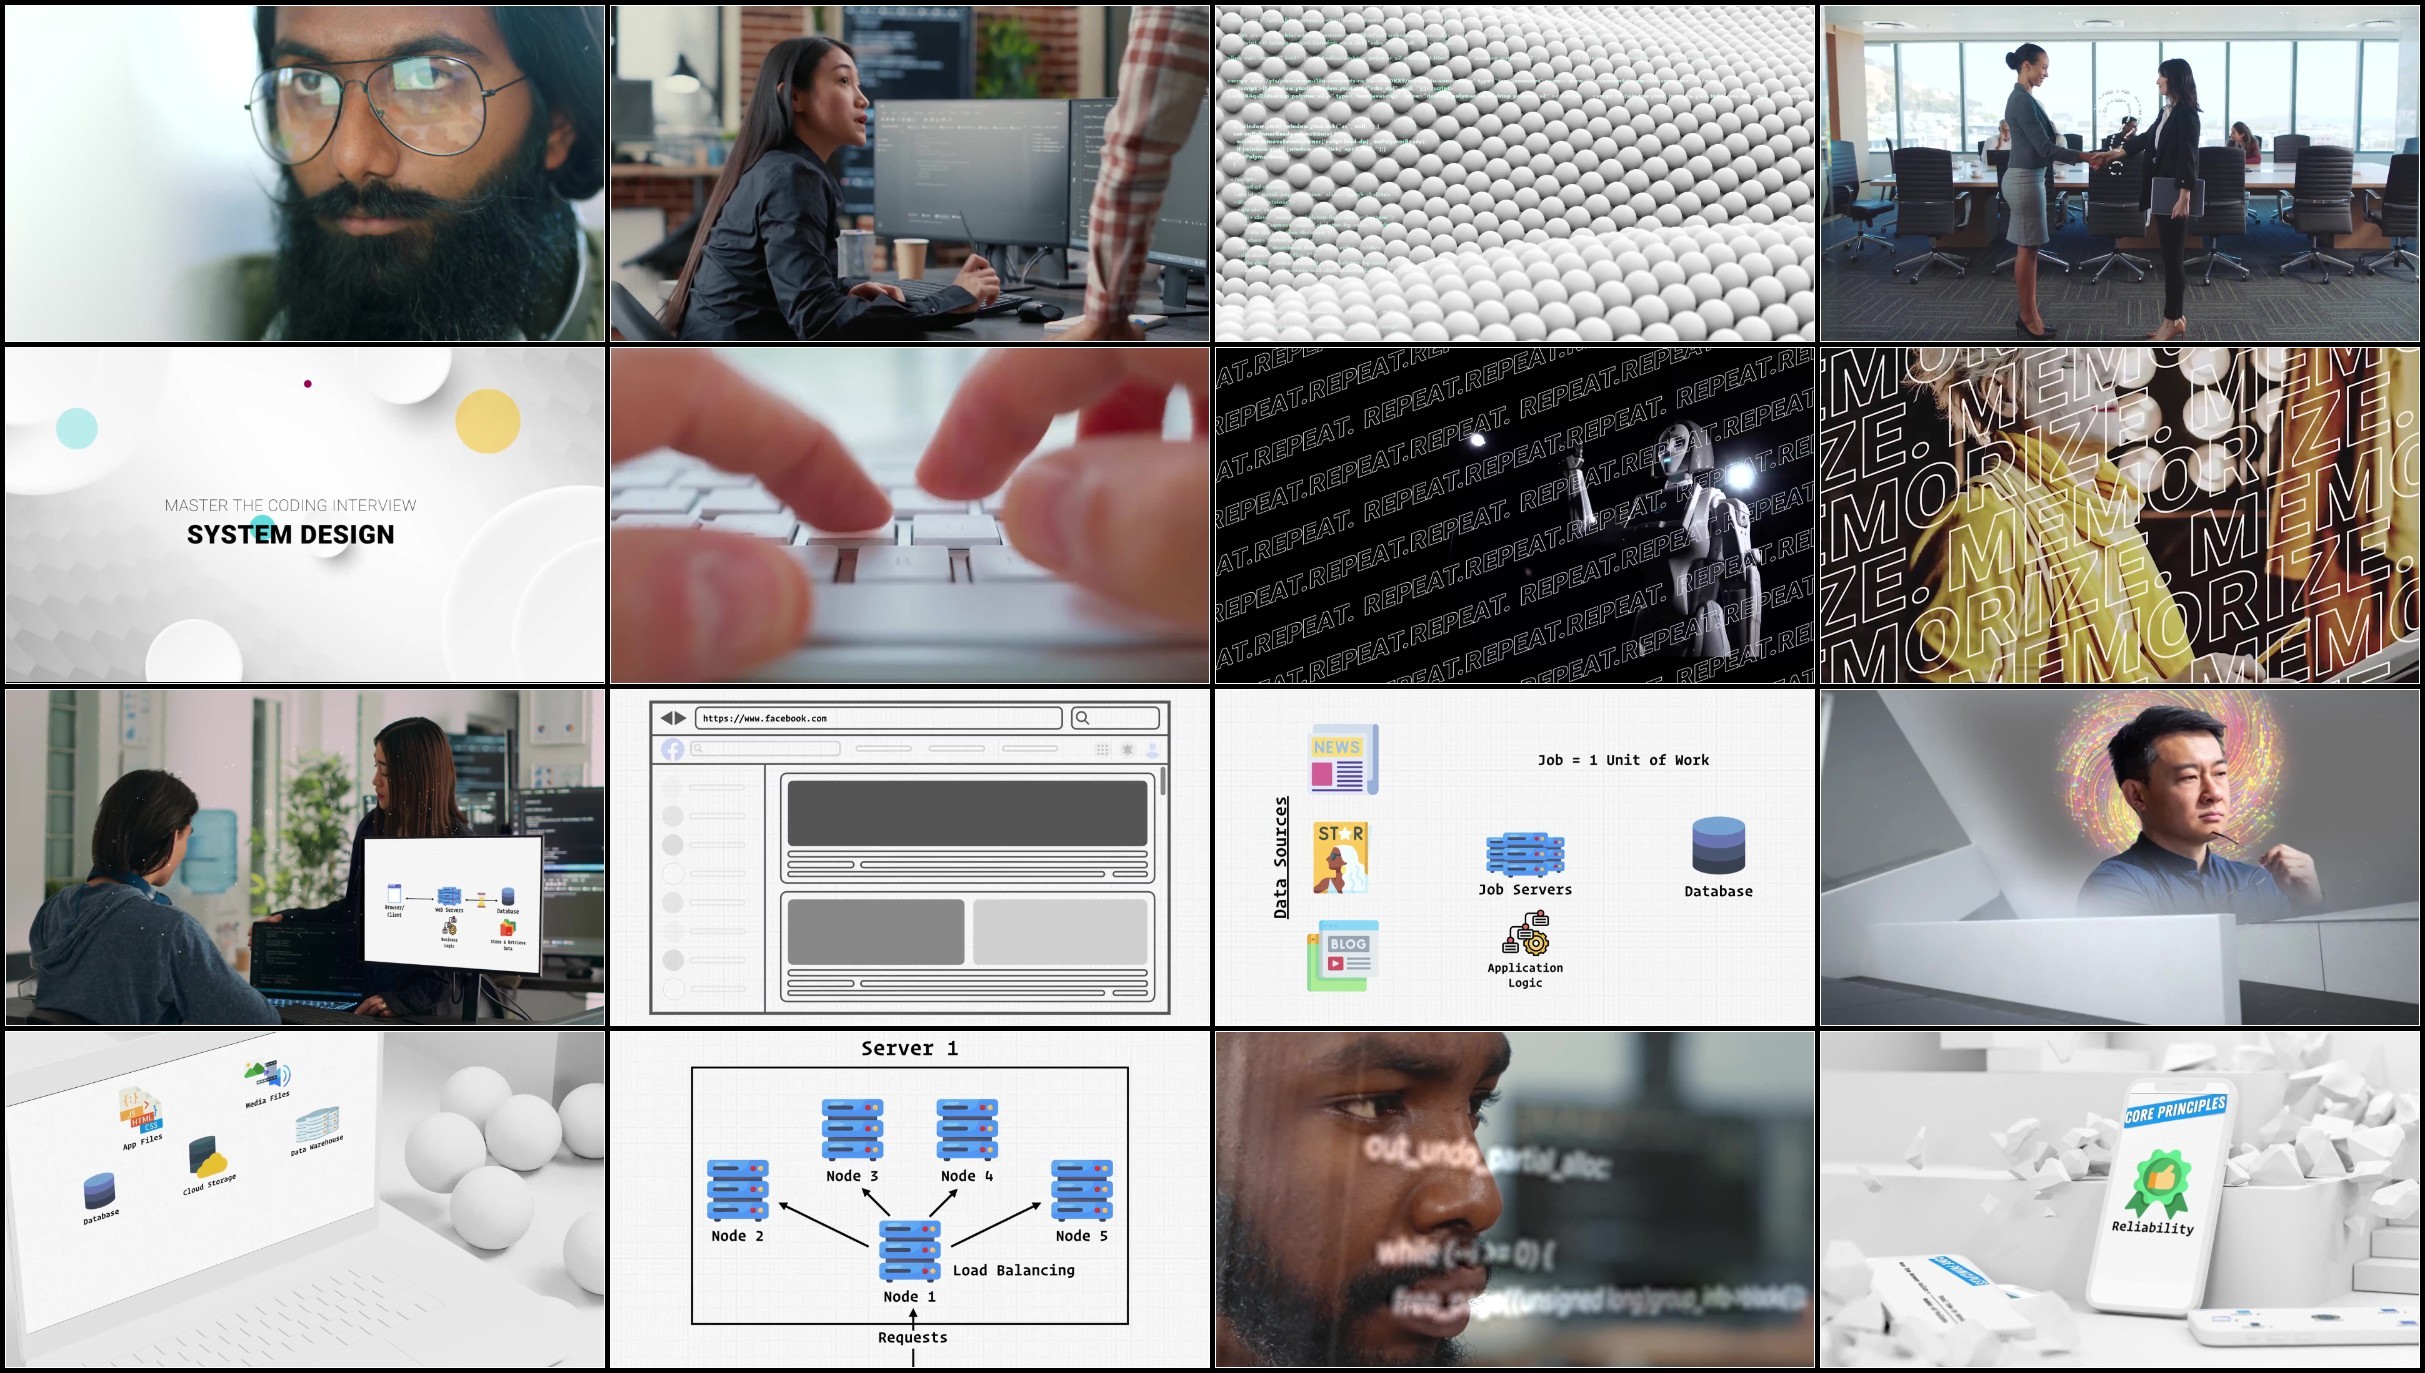This screenshot has width=2425, height=1373.
Task: Click the SYSTEM DESIGN title text
Action: [291, 535]
